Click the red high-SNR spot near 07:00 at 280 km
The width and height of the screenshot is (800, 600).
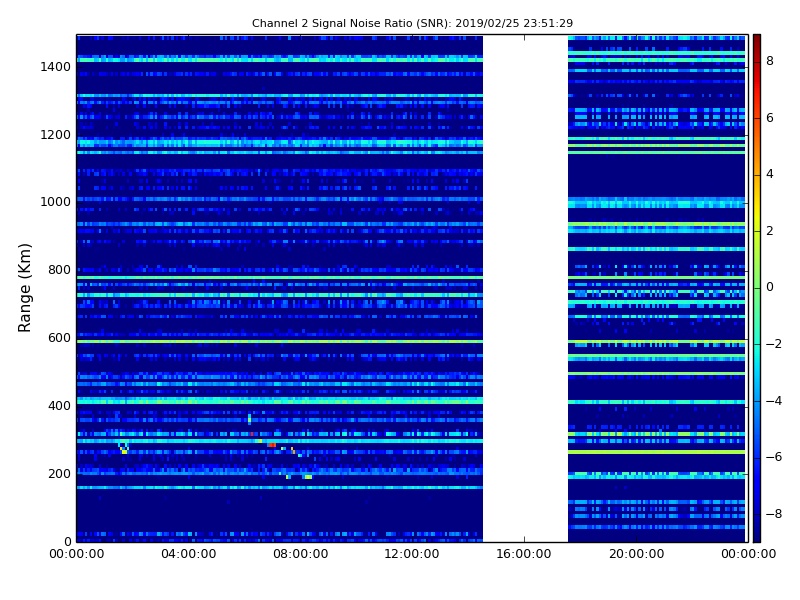tap(271, 445)
